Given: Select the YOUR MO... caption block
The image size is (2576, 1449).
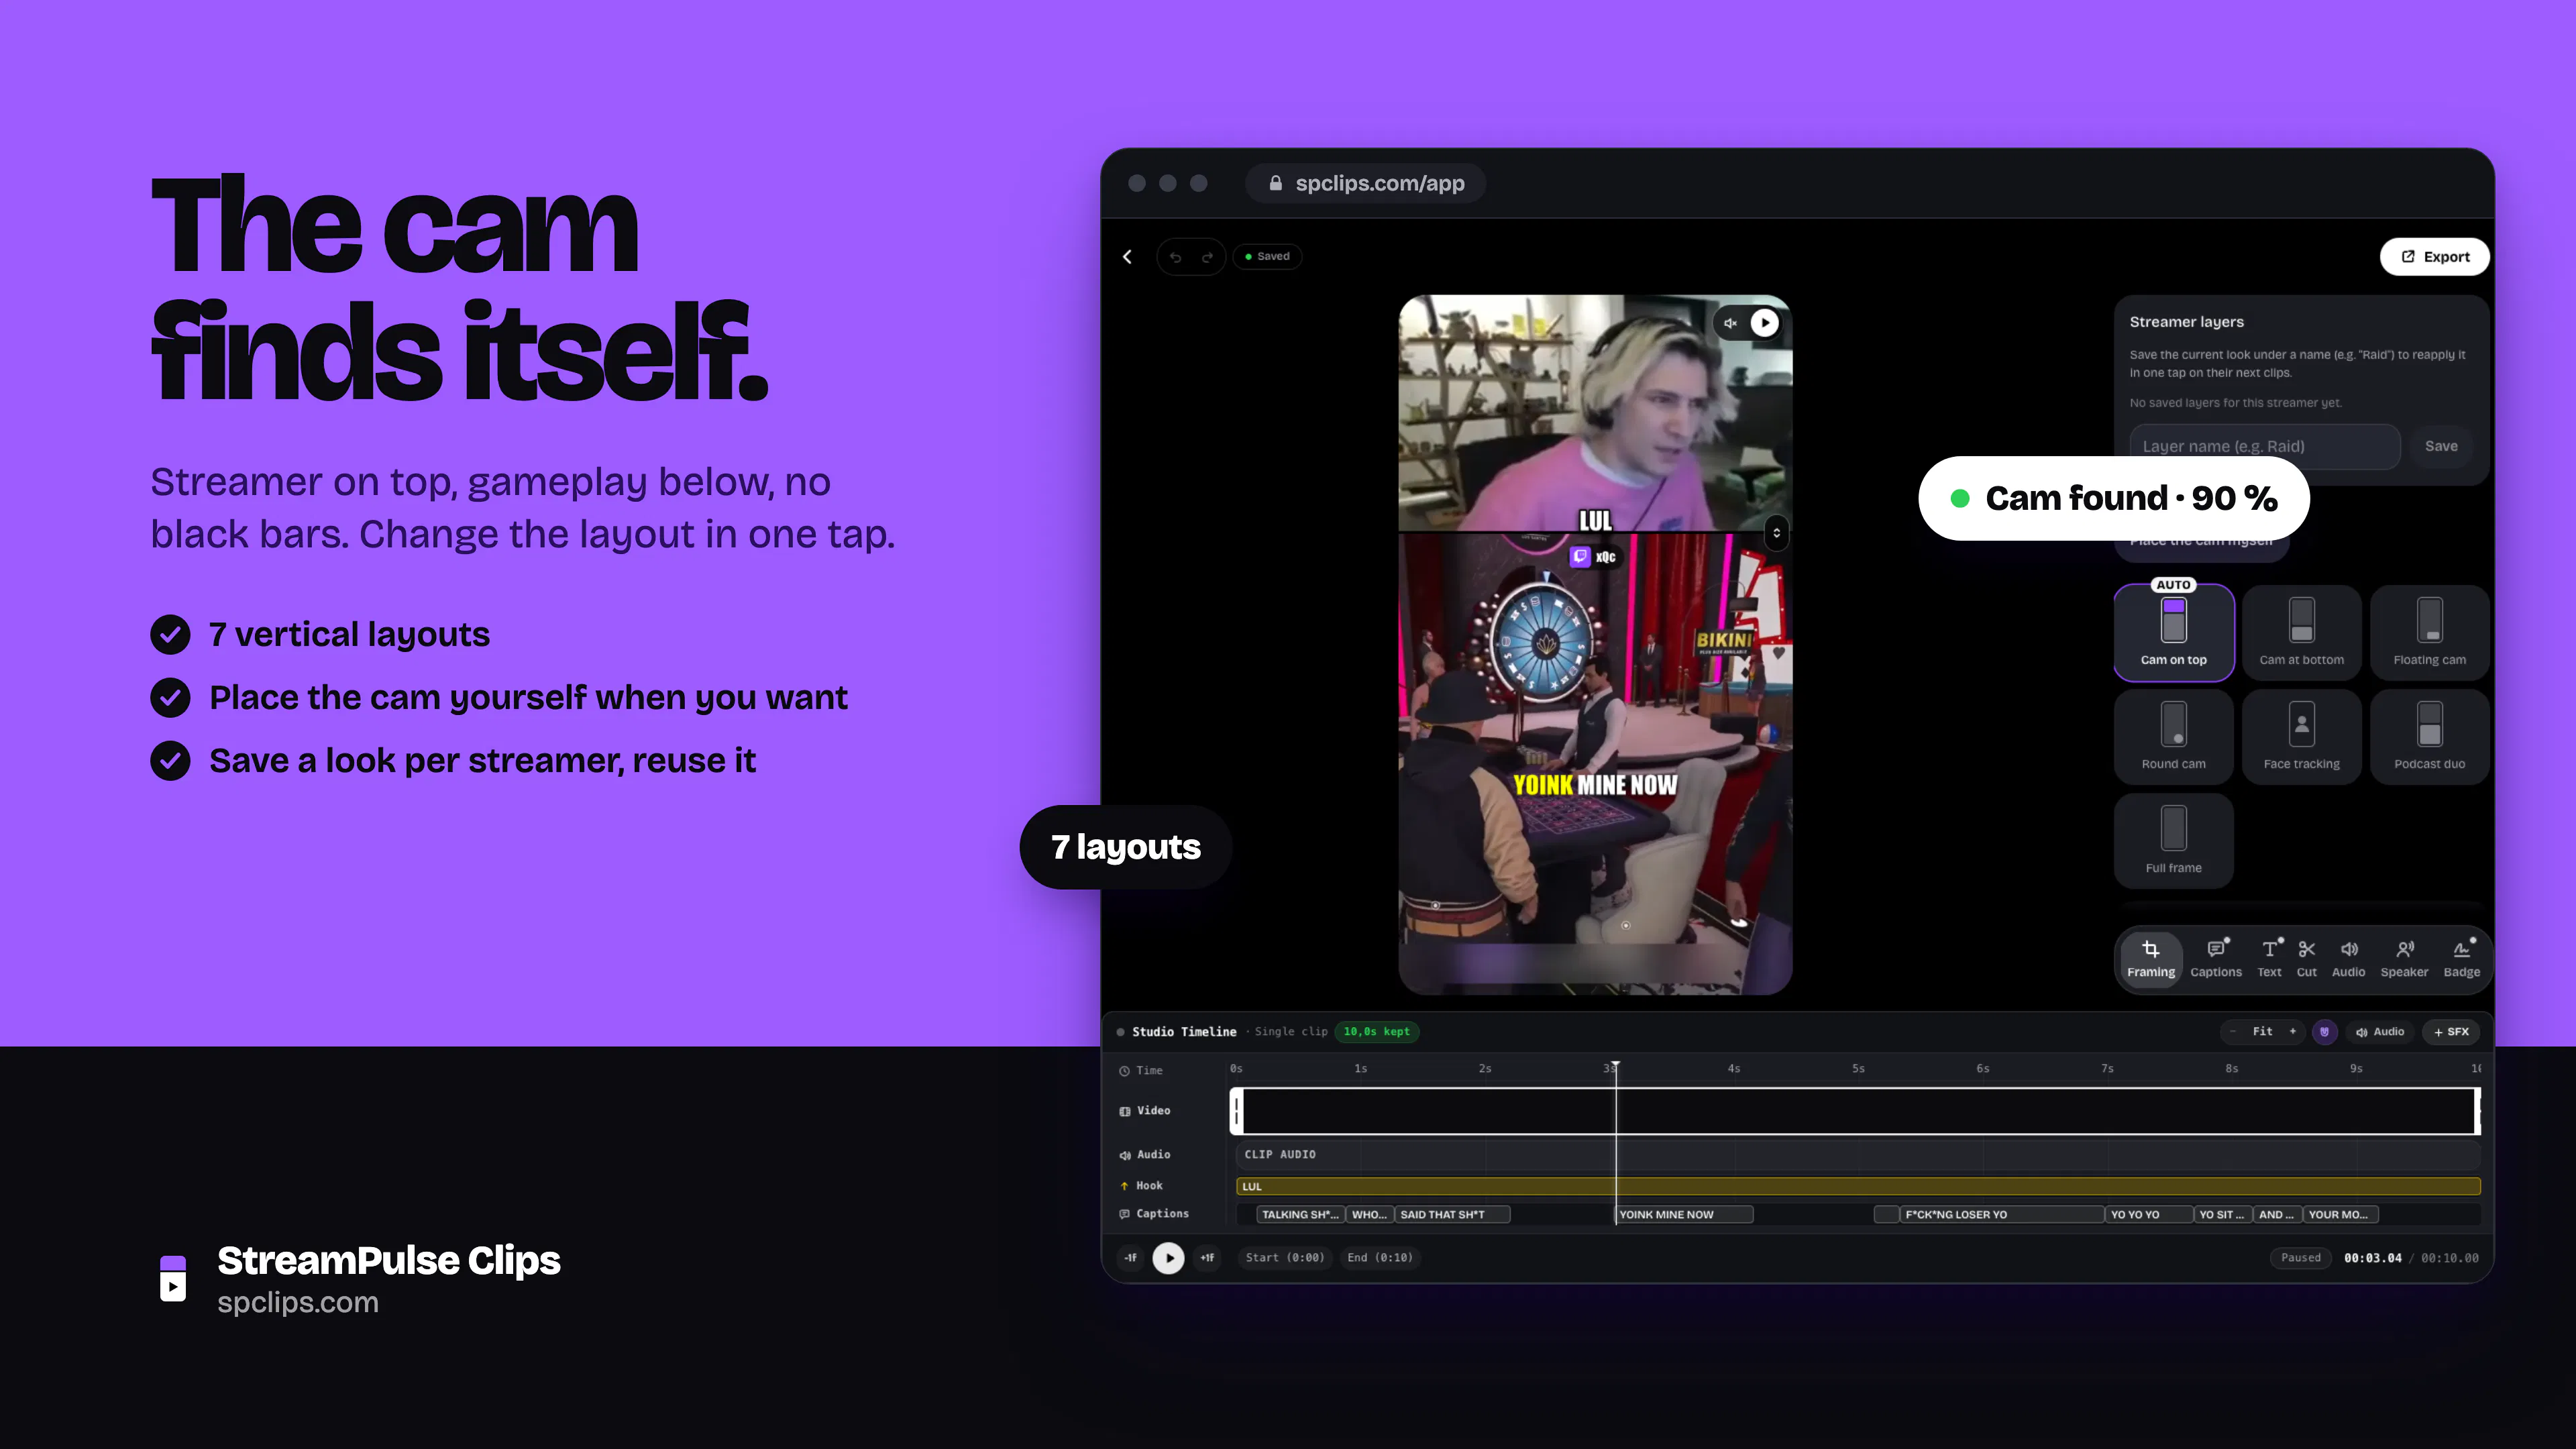Looking at the screenshot, I should pos(2341,1215).
